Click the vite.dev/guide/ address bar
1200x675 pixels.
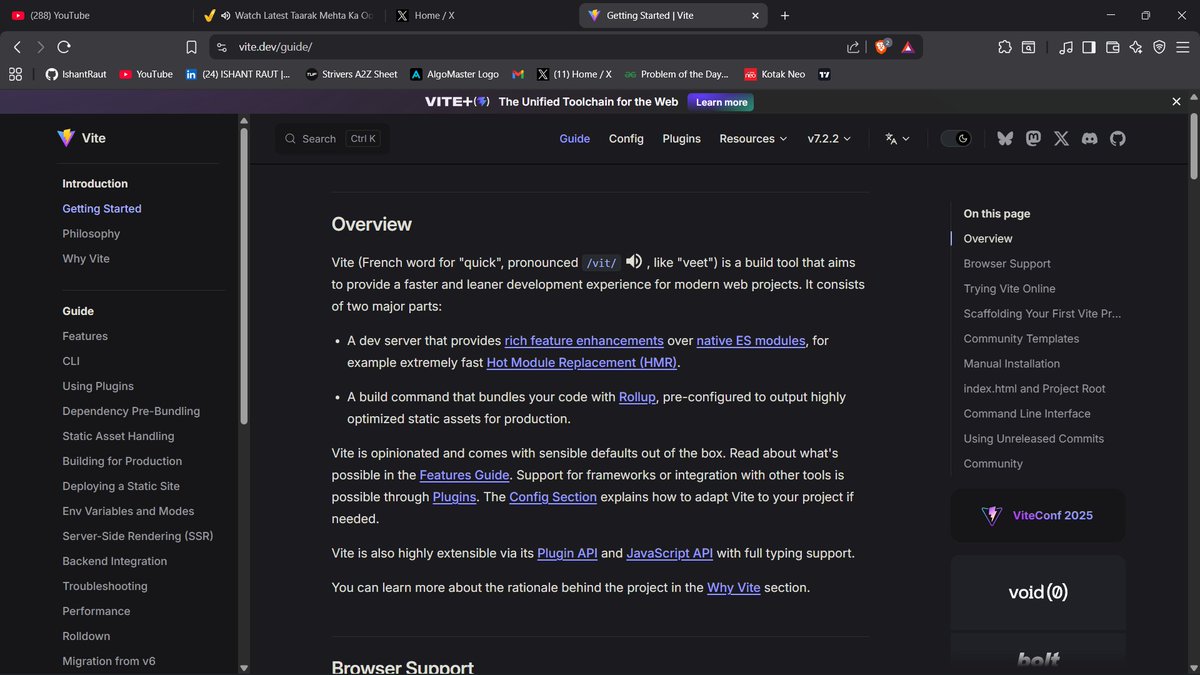[x=530, y=47]
